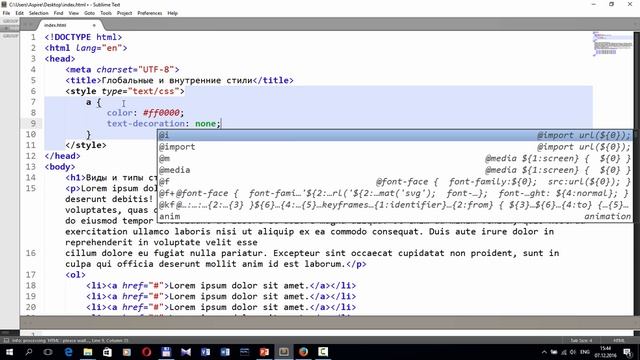Viewport: 640px width, 360px height.
Task: Click the <ol> tag on line 17
Action: coord(76,275)
